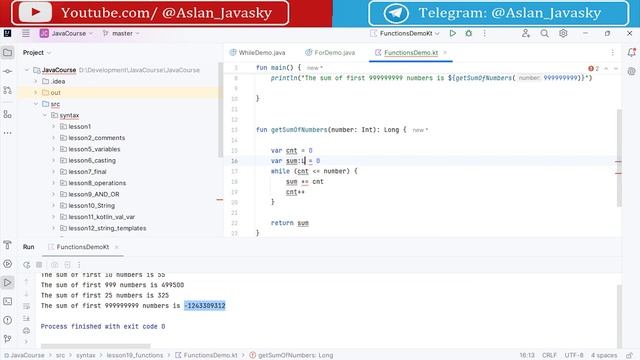Viewport: 640px width, 360px height.
Task: Open line:column position indicator
Action: pos(527,356)
